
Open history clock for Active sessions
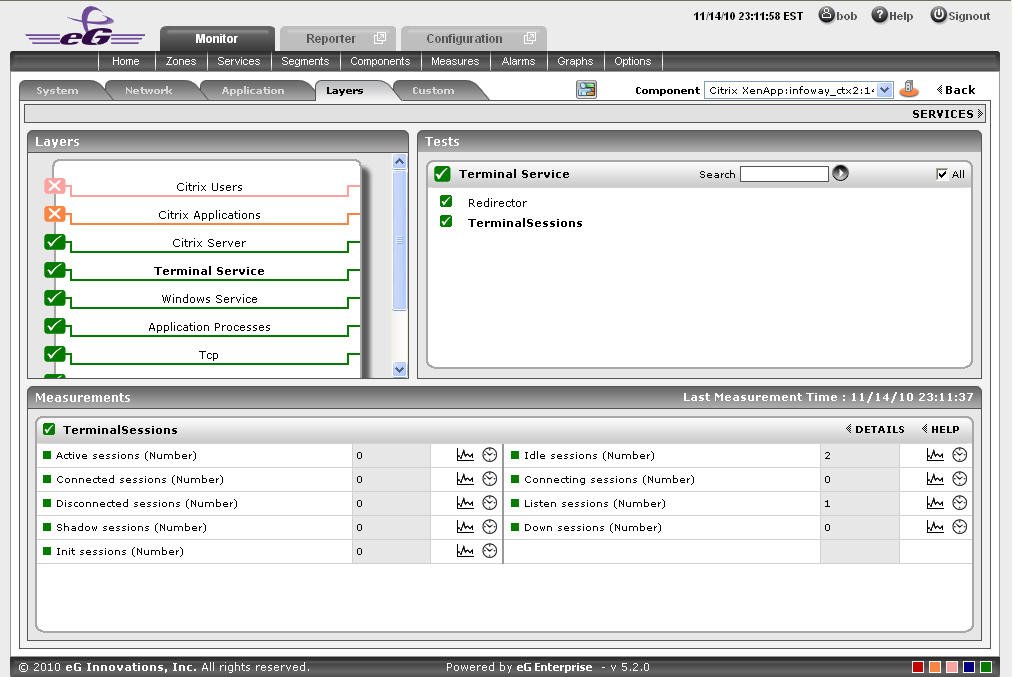coord(490,455)
